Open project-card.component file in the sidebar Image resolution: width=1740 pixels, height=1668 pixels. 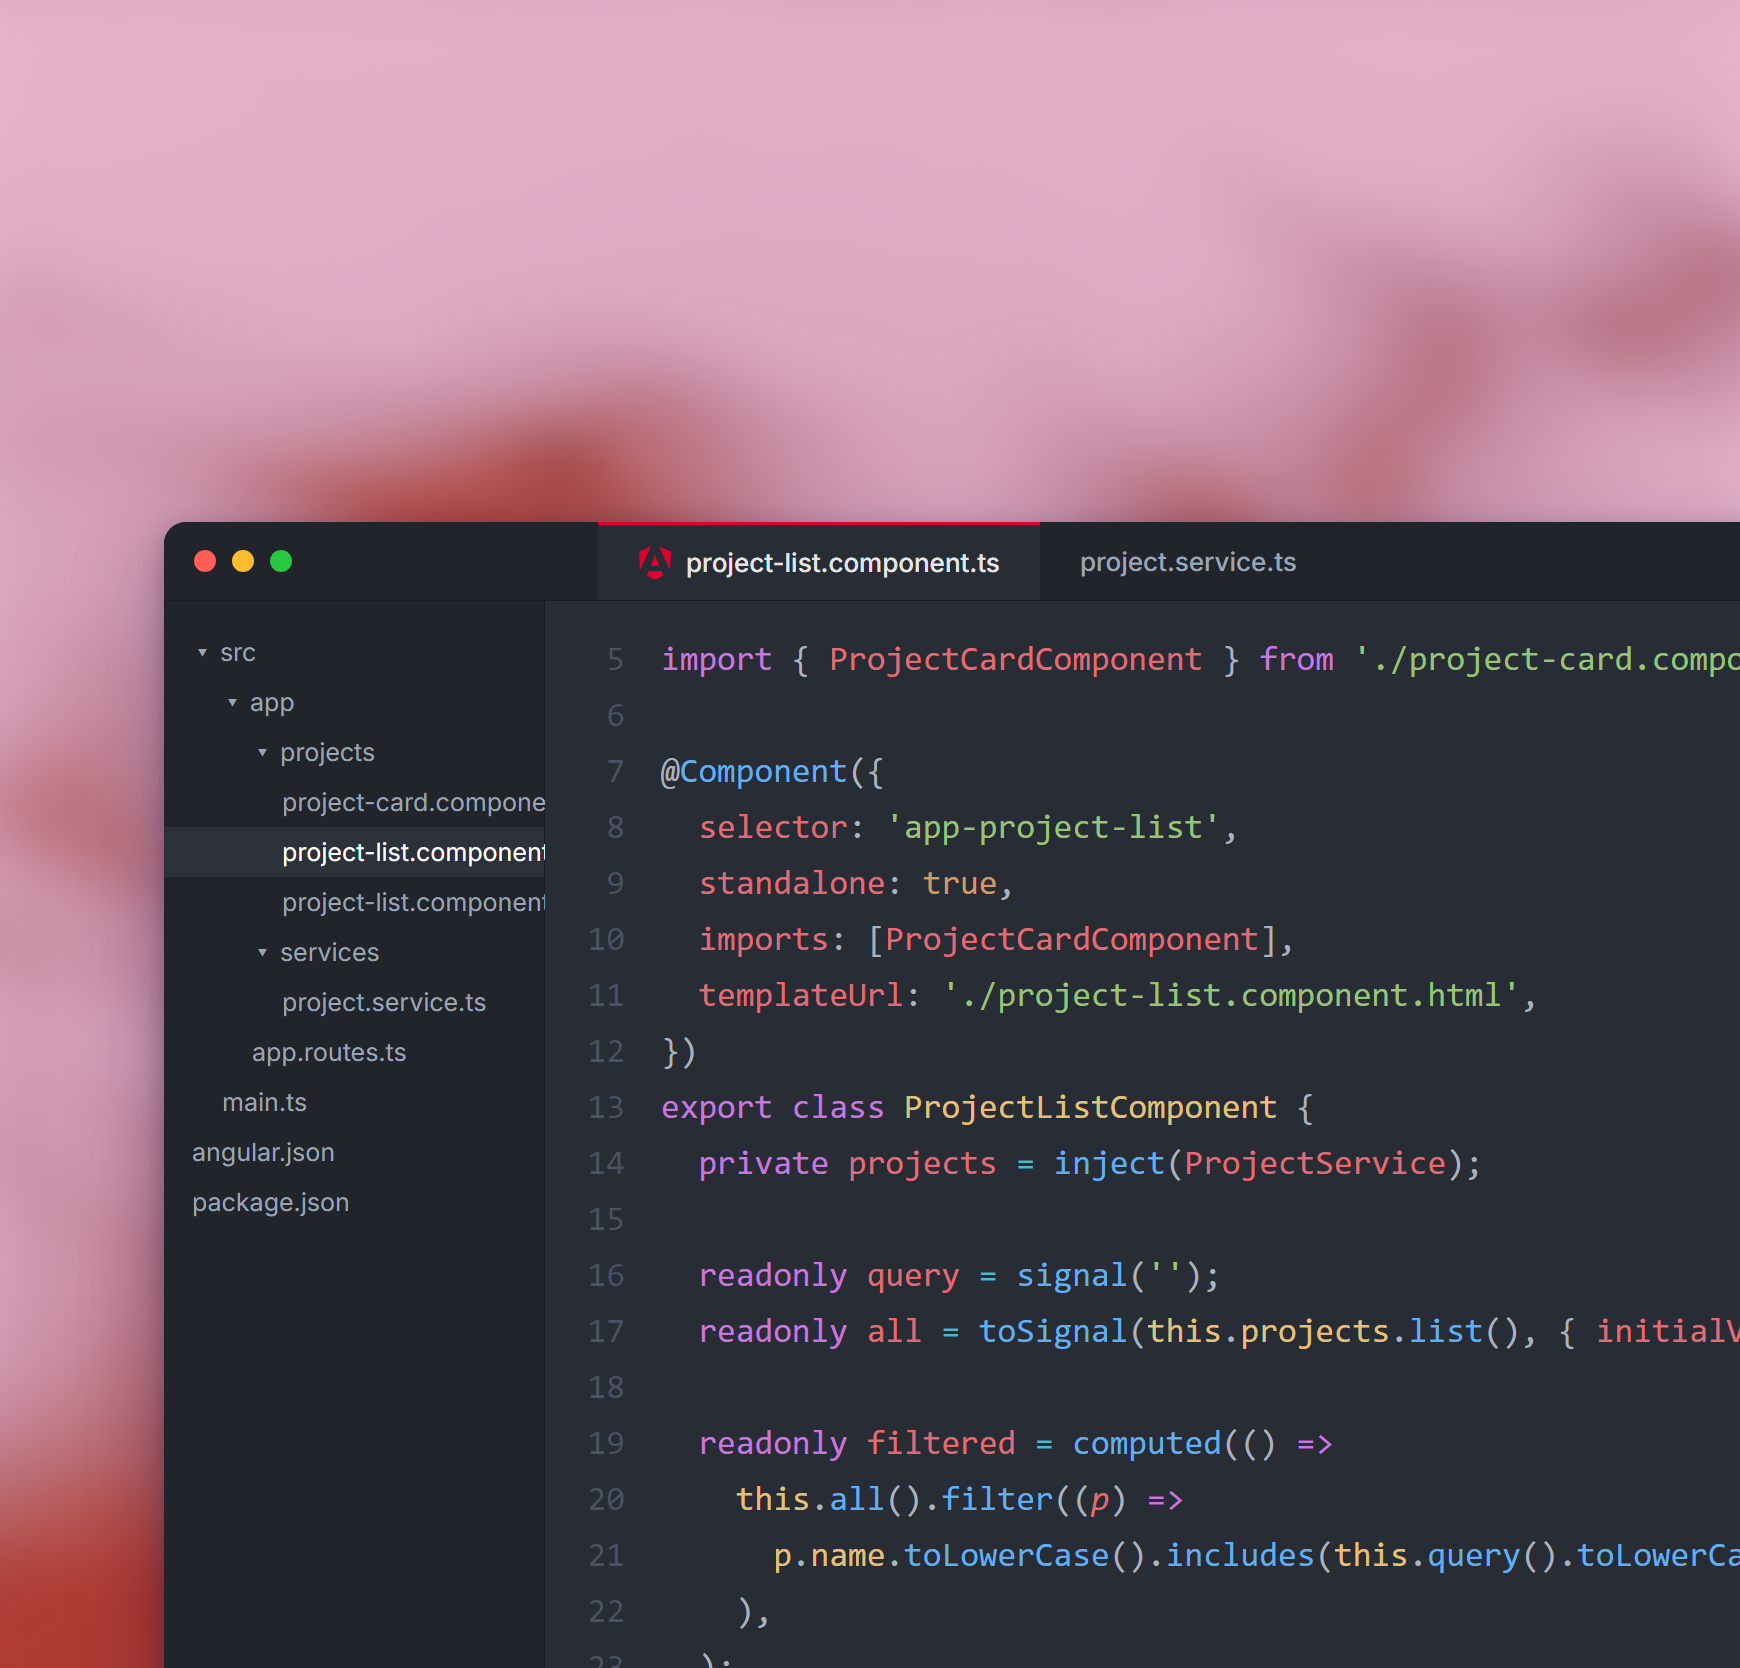[x=355, y=802]
